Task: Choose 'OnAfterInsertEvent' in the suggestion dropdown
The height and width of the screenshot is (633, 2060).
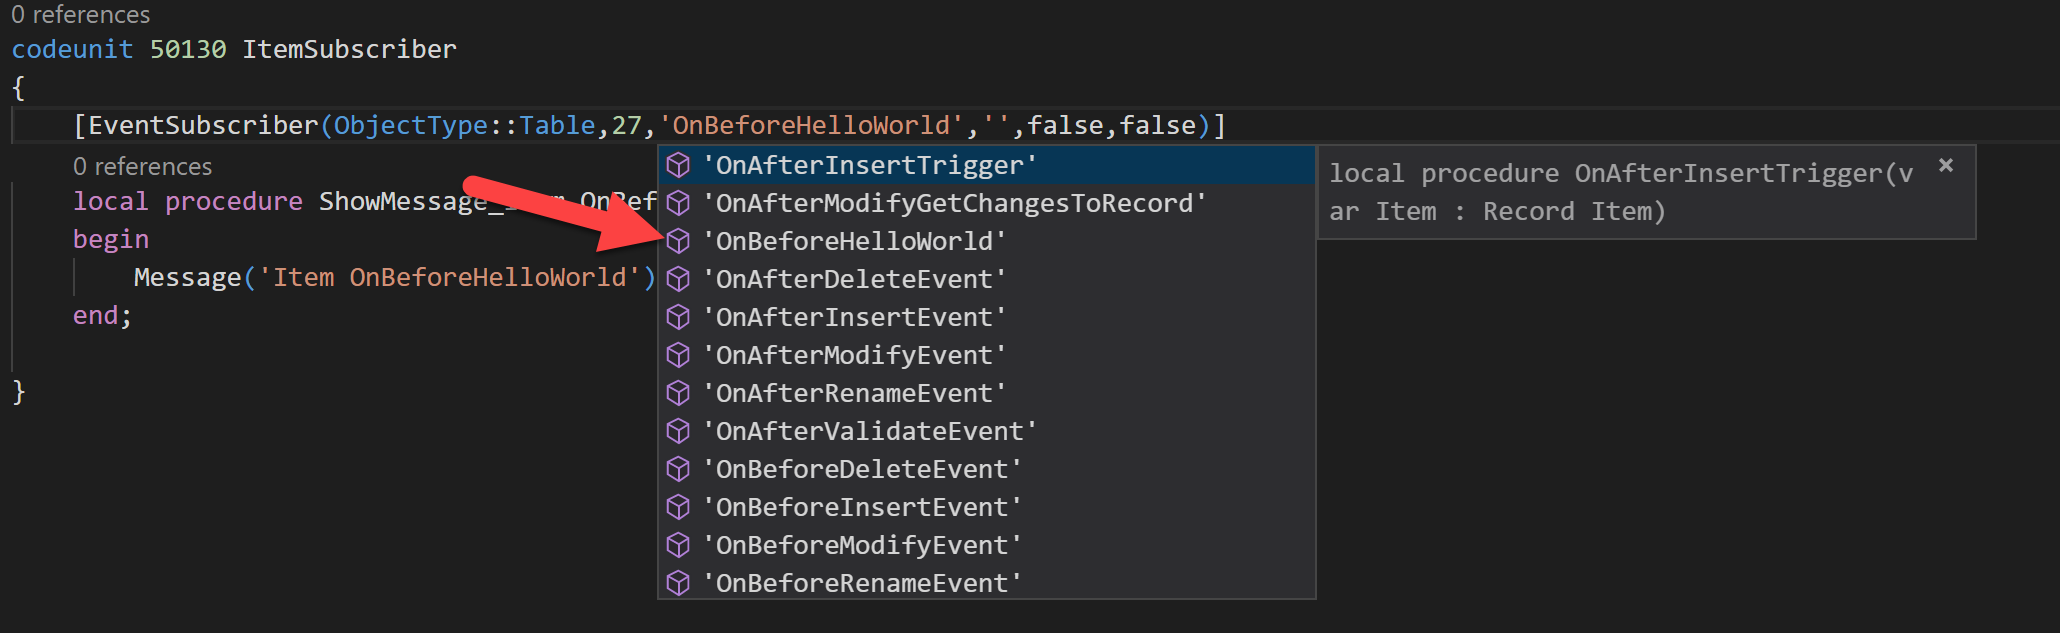Action: pos(855,316)
